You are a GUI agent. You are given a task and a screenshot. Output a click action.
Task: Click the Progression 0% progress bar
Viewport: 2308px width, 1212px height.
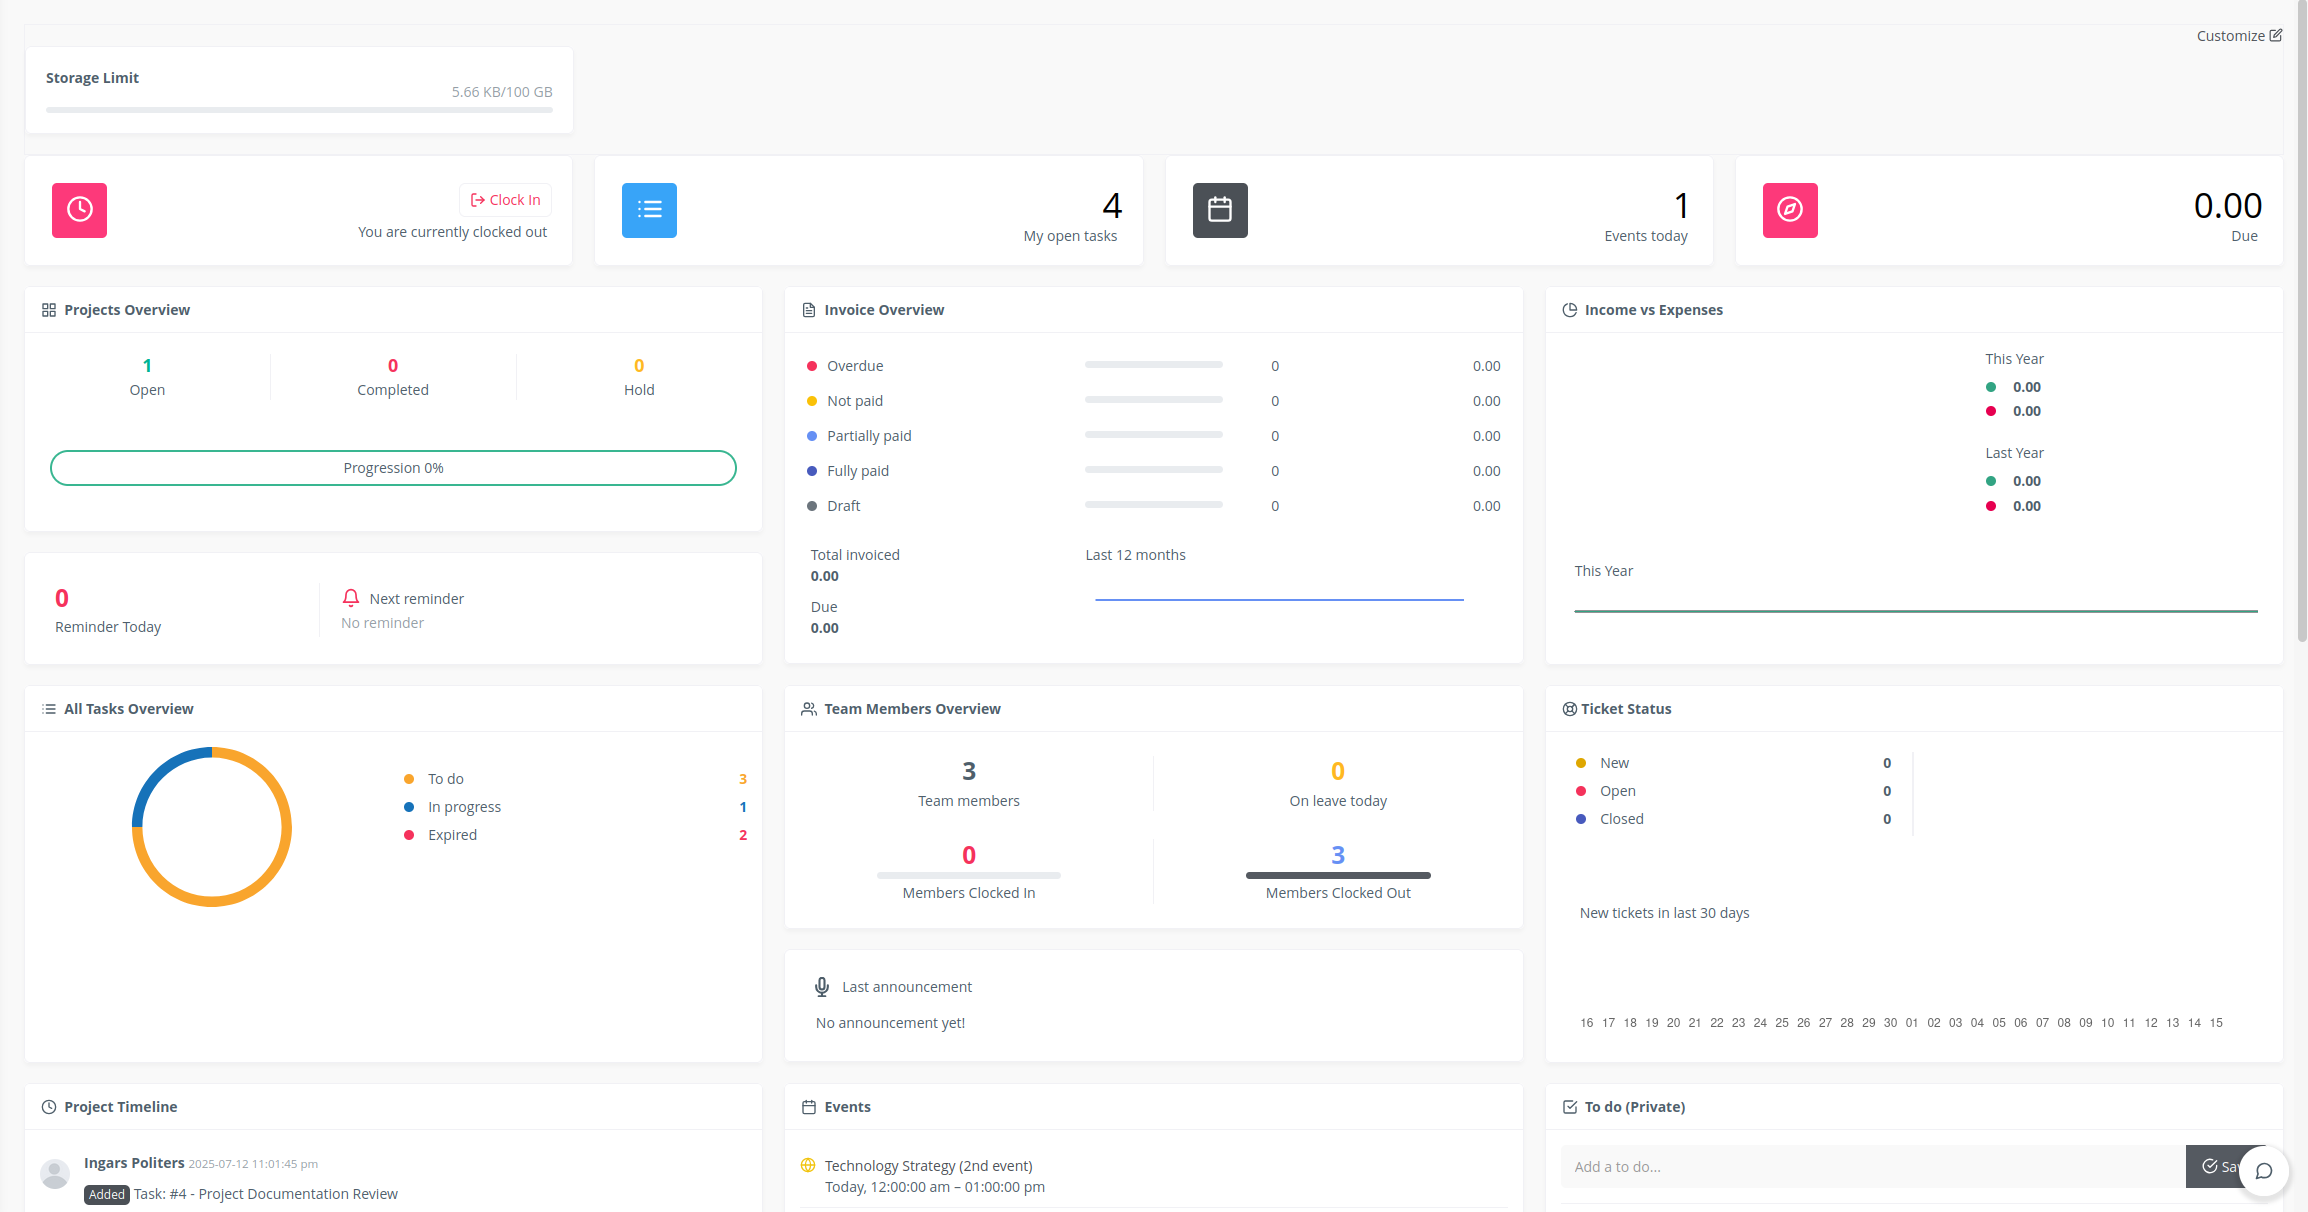(393, 467)
